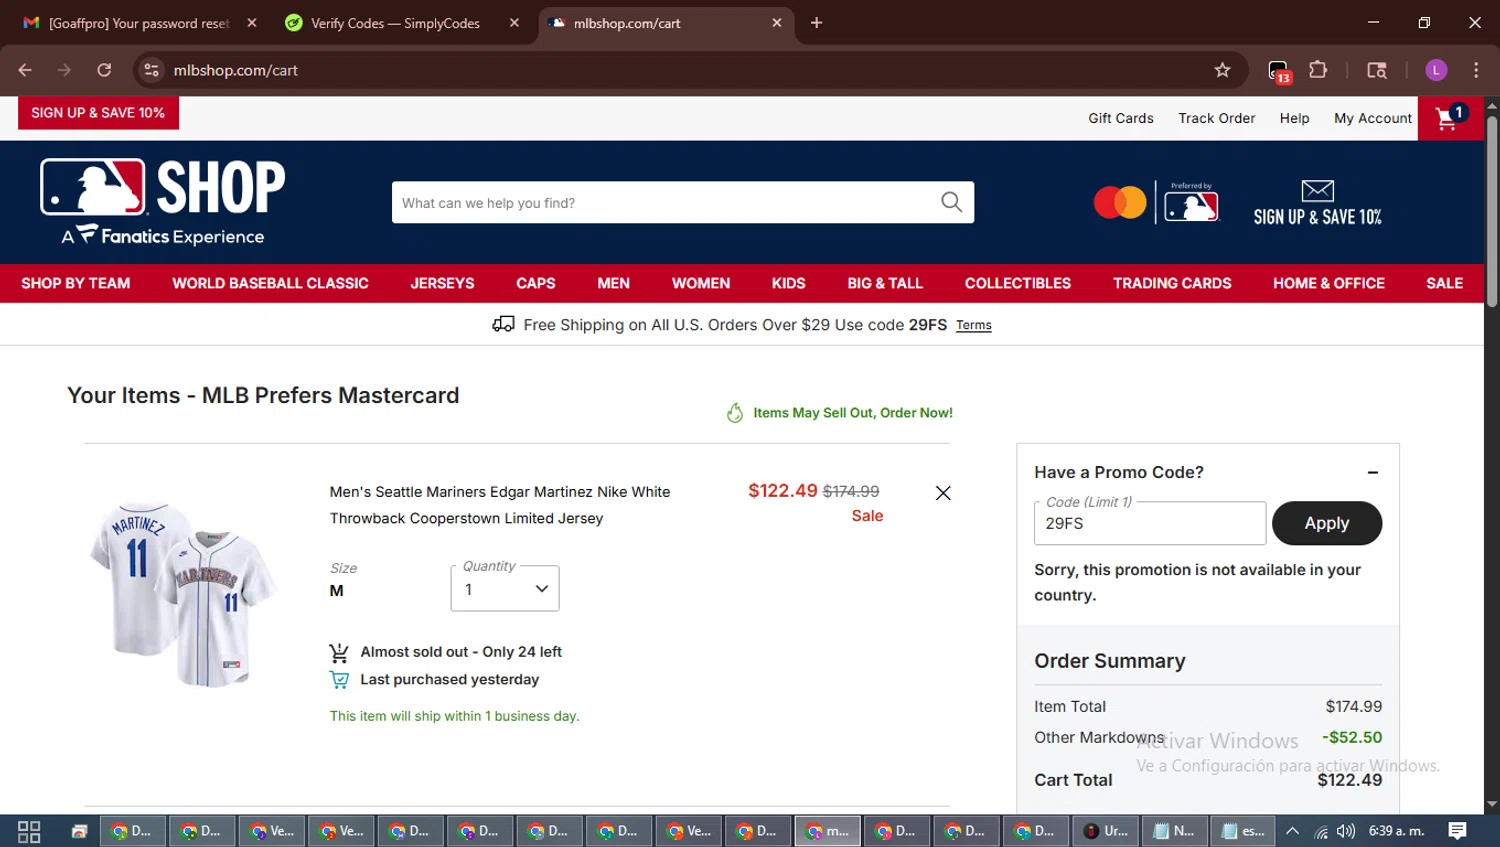Switch to the Gmail Goaffpro tab
The height and width of the screenshot is (847, 1500).
click(x=138, y=23)
